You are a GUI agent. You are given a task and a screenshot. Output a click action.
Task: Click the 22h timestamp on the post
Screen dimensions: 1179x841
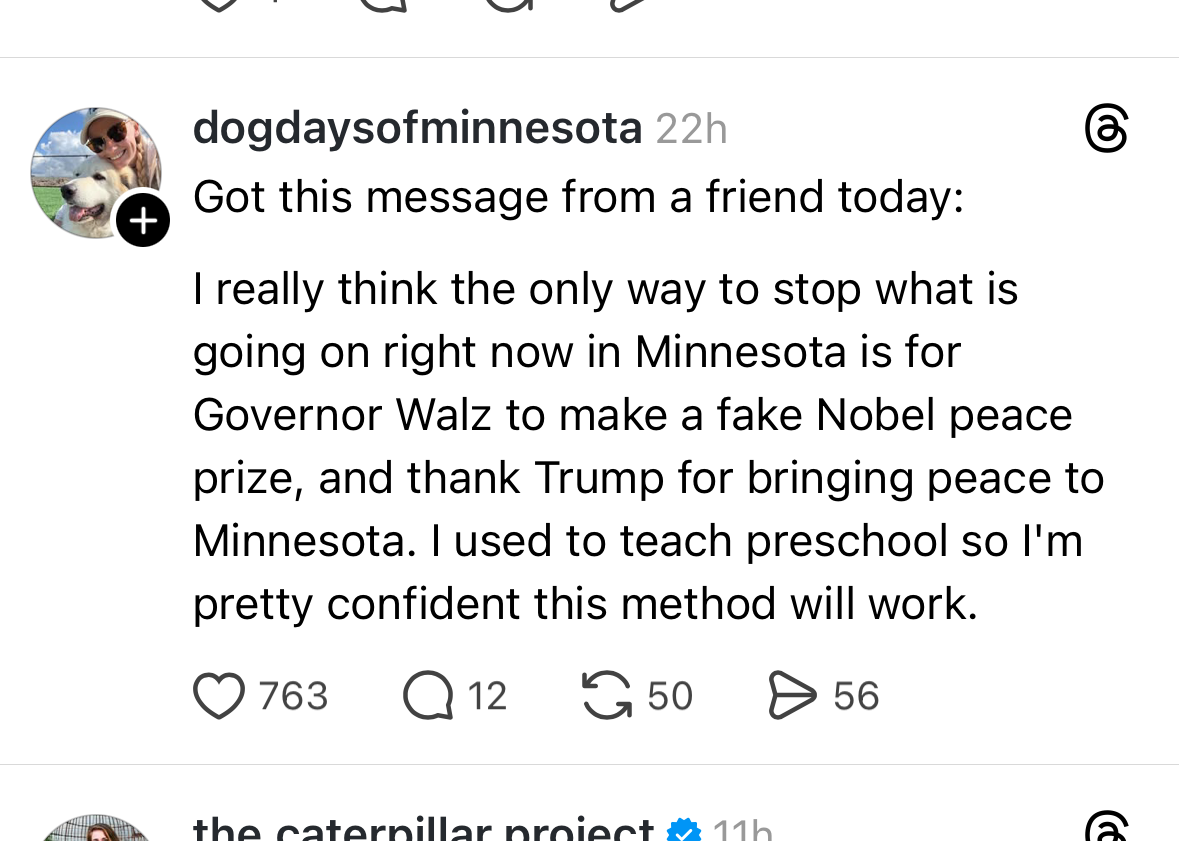pyautogui.click(x=691, y=130)
